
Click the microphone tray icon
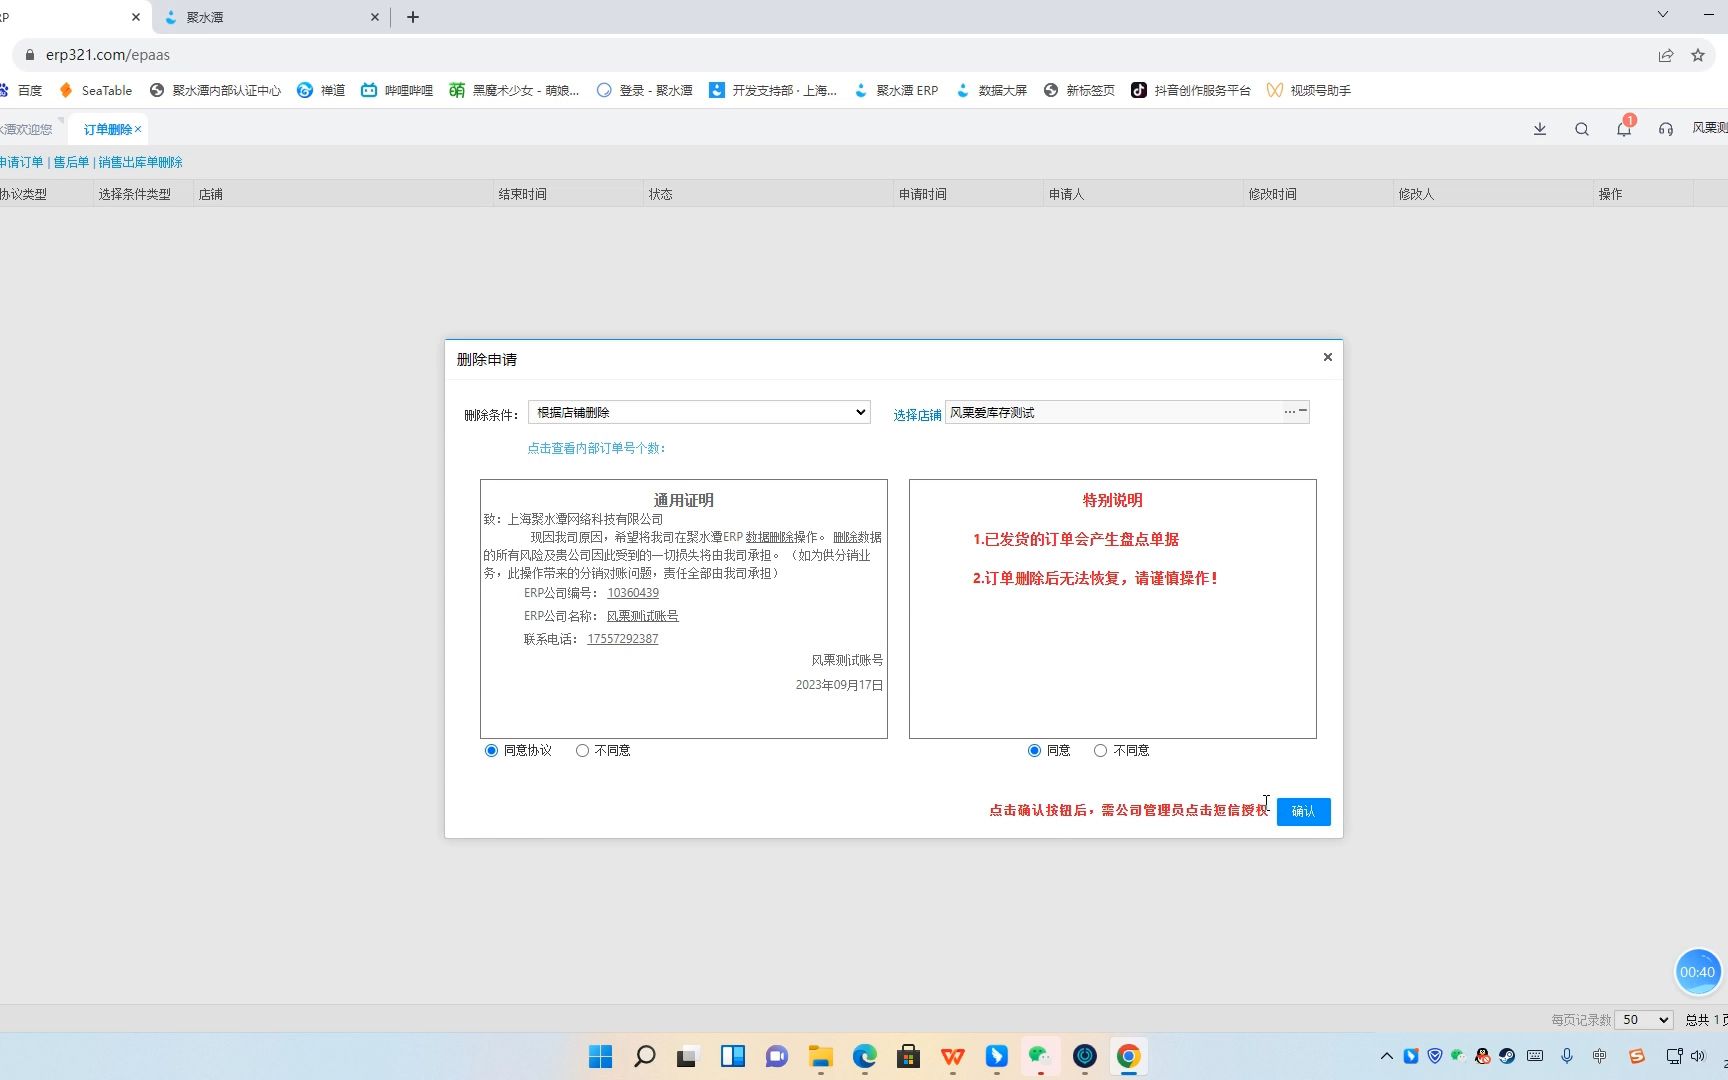coord(1567,1056)
